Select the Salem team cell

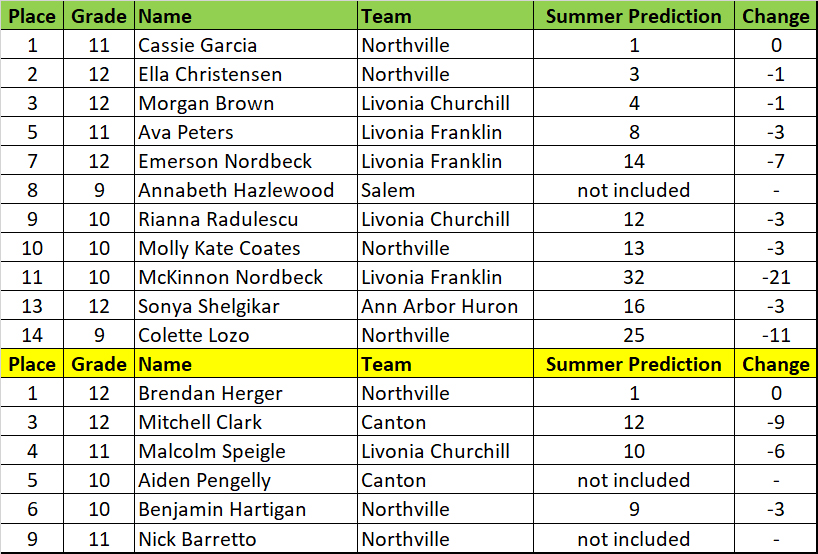(389, 190)
